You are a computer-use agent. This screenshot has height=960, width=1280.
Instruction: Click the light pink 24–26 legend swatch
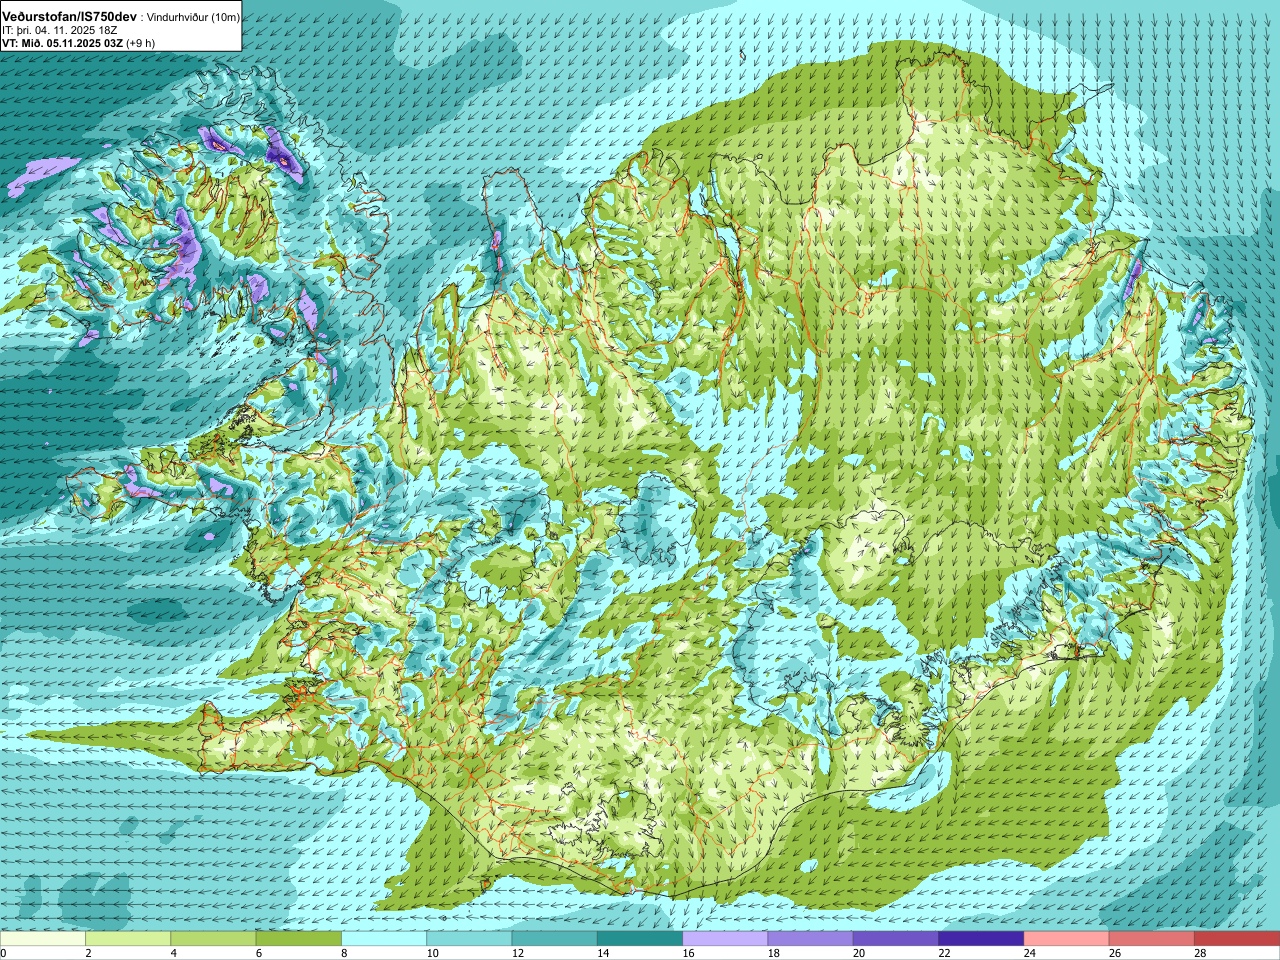pyautogui.click(x=1066, y=939)
